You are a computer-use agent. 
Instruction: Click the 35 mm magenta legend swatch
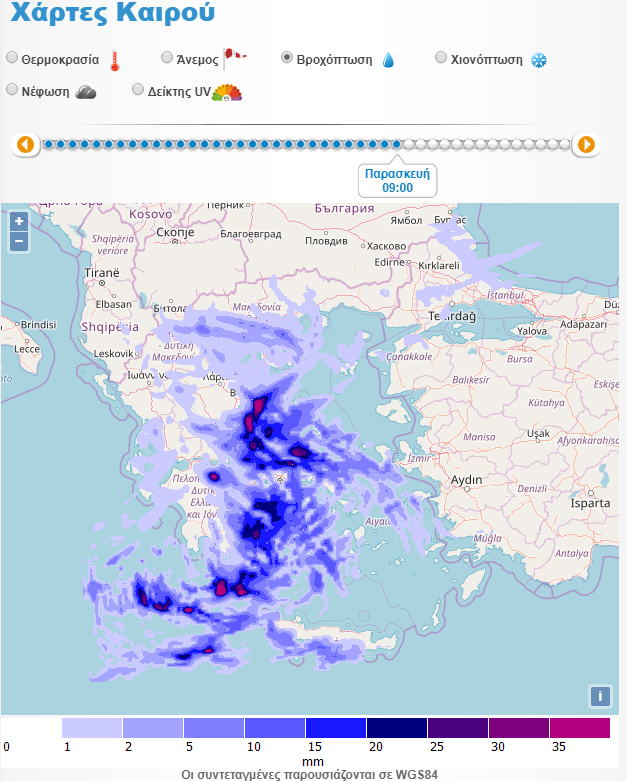pos(579,727)
